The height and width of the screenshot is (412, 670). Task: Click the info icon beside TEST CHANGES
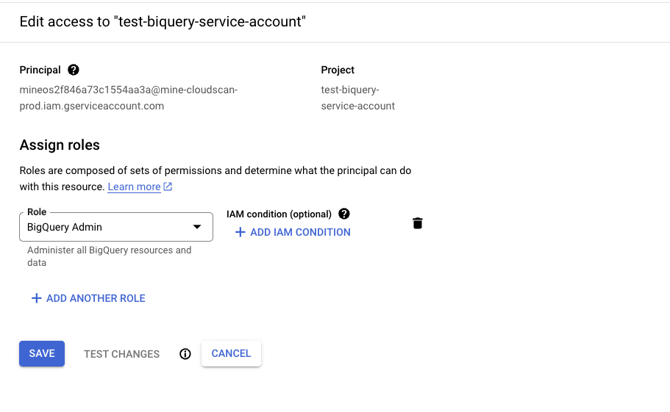(x=185, y=354)
